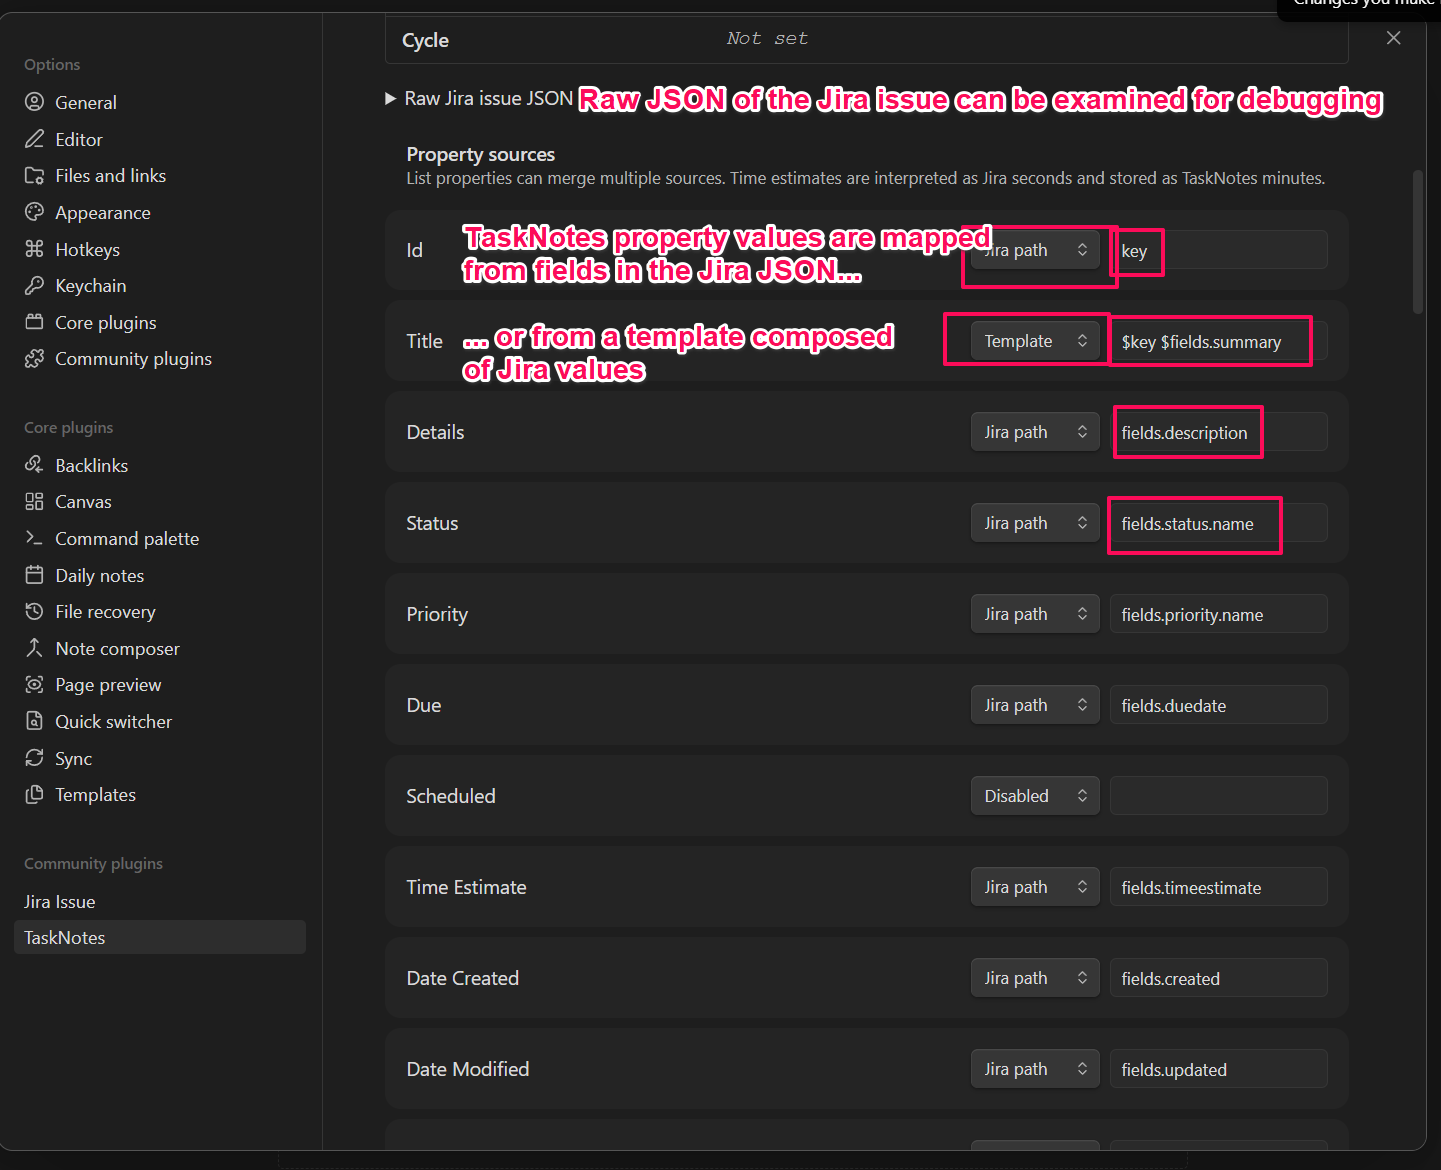Click the Date Modified fields.updated input
The image size is (1441, 1170).
[x=1219, y=1069]
